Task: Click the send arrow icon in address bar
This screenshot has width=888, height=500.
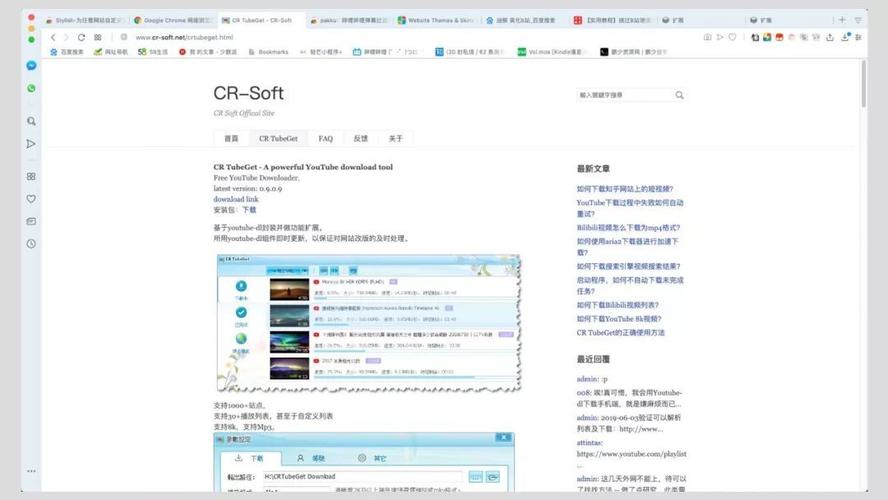Action: [x=720, y=37]
